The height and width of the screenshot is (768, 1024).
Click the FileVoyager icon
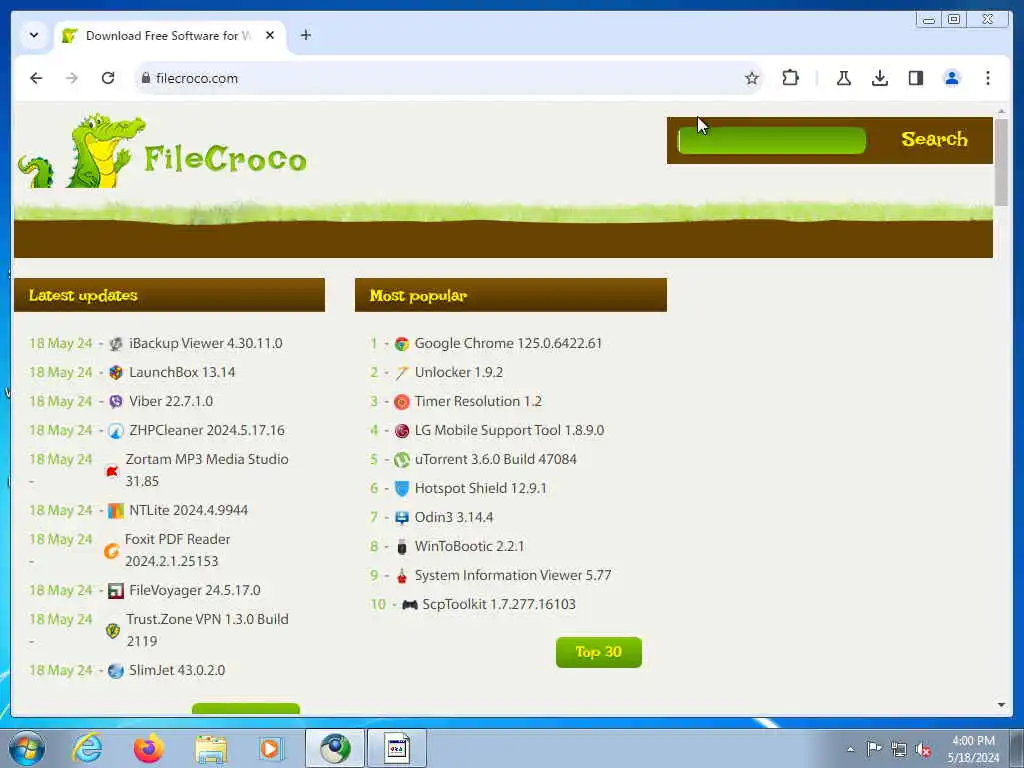pyautogui.click(x=116, y=591)
